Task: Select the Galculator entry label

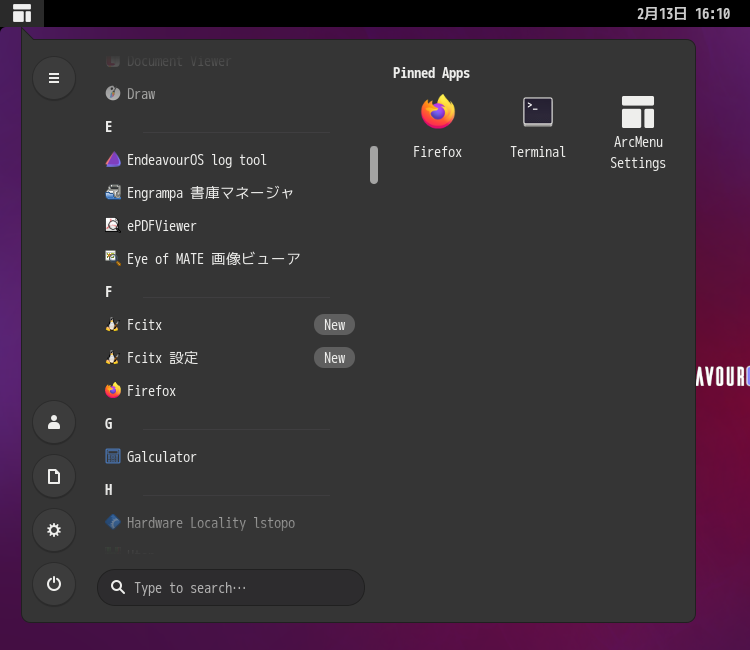Action: point(162,457)
